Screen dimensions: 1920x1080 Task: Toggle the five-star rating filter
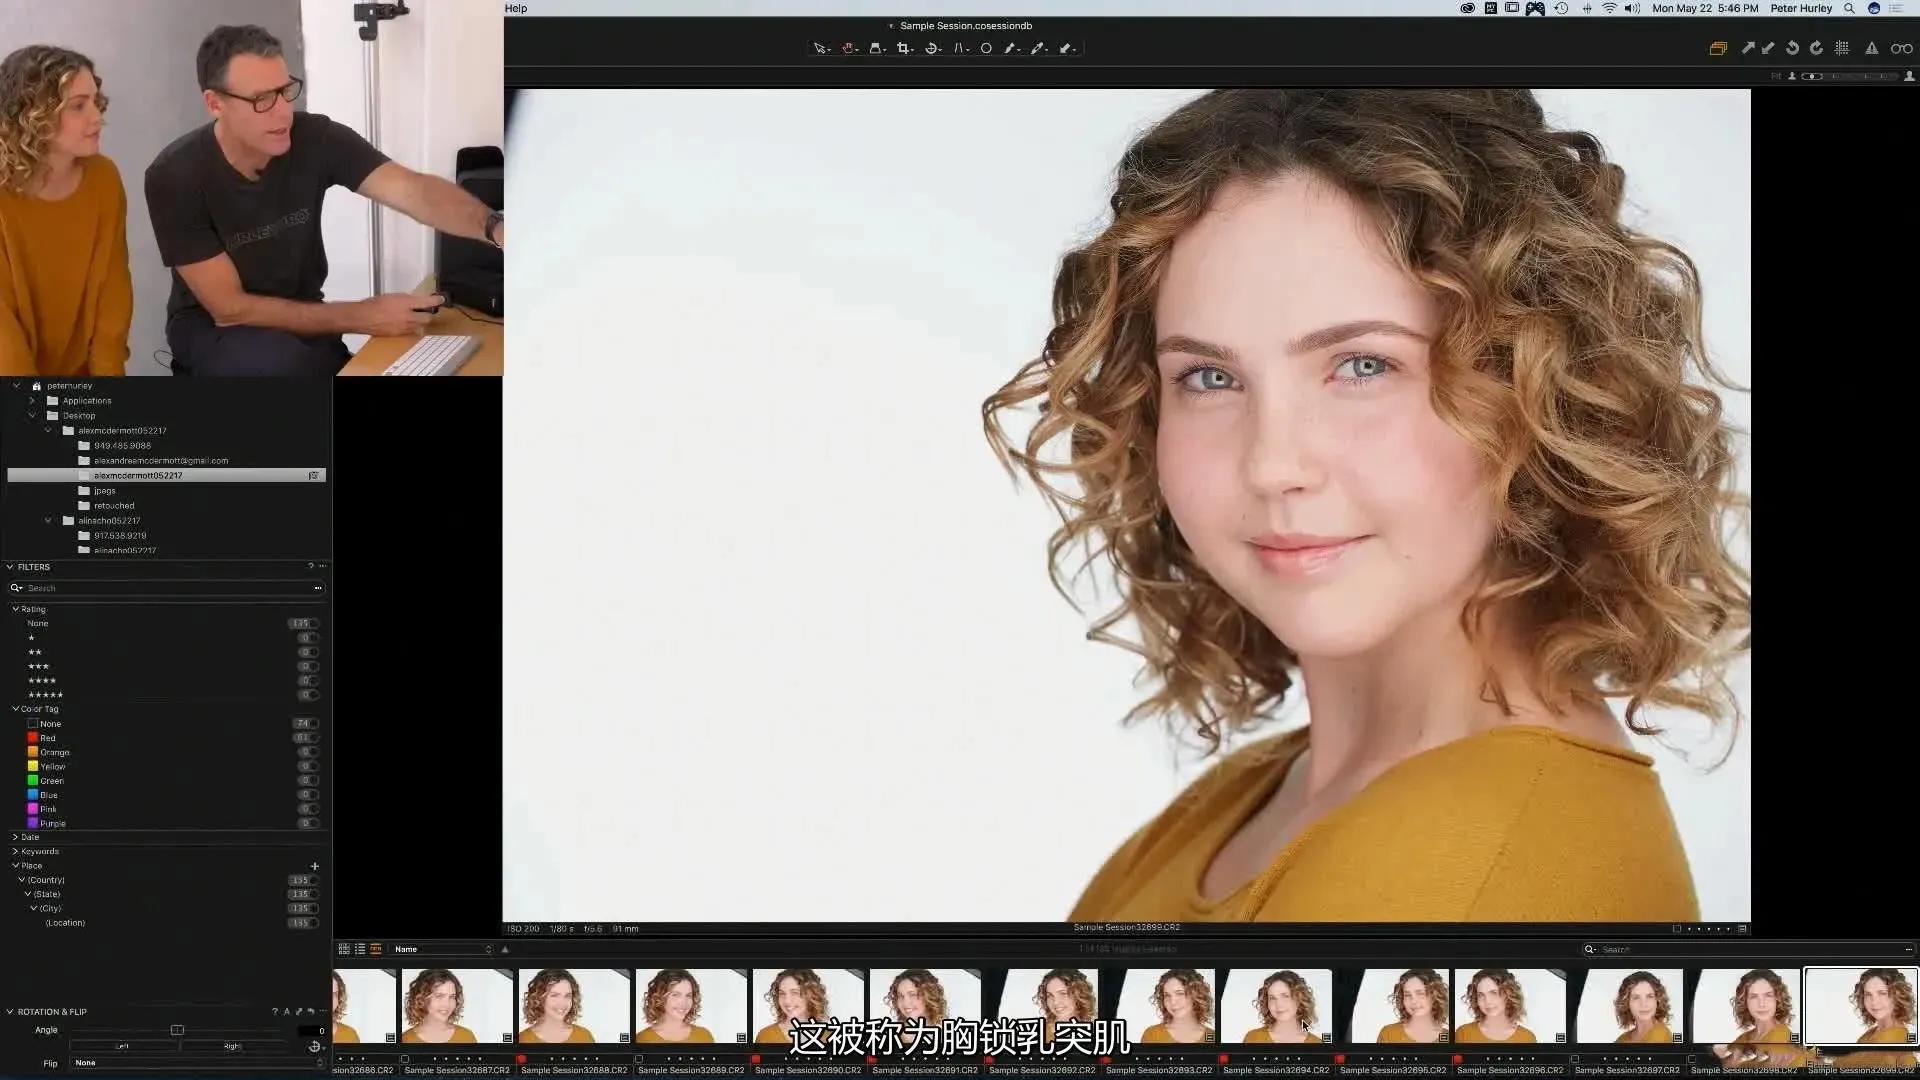(46, 695)
